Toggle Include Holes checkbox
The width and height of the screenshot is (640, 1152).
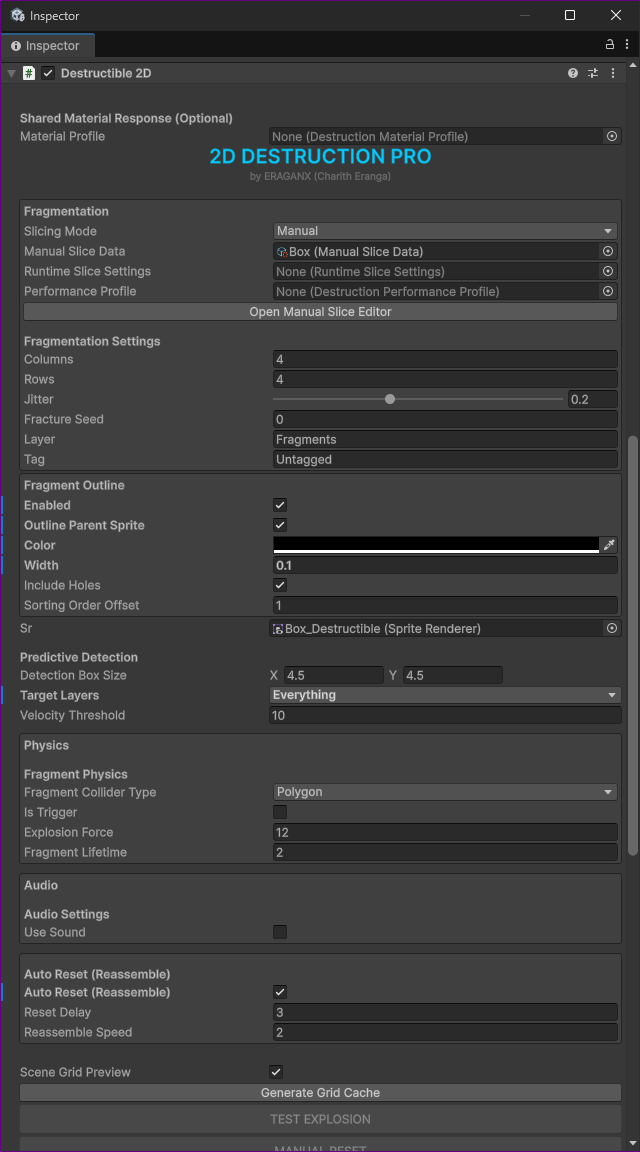pyautogui.click(x=280, y=586)
